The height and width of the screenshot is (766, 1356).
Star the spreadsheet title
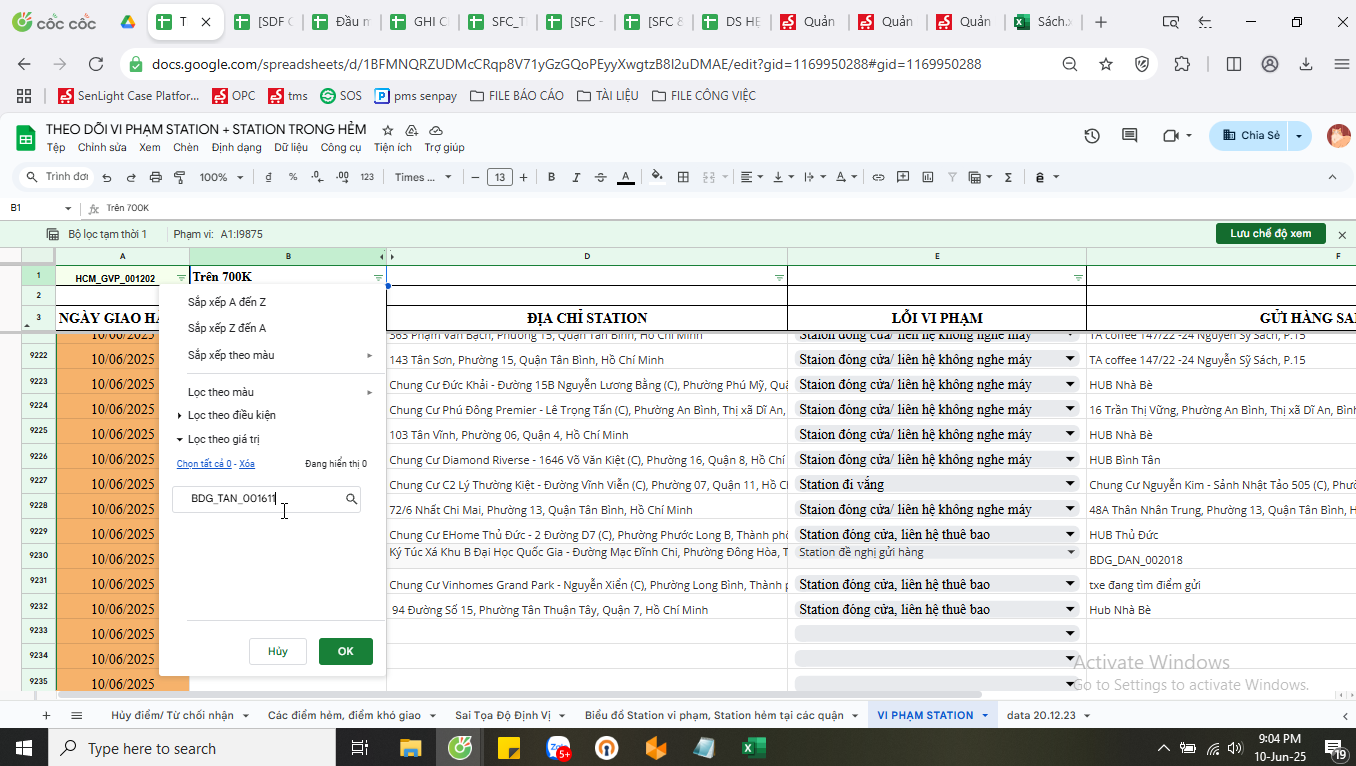point(387,130)
